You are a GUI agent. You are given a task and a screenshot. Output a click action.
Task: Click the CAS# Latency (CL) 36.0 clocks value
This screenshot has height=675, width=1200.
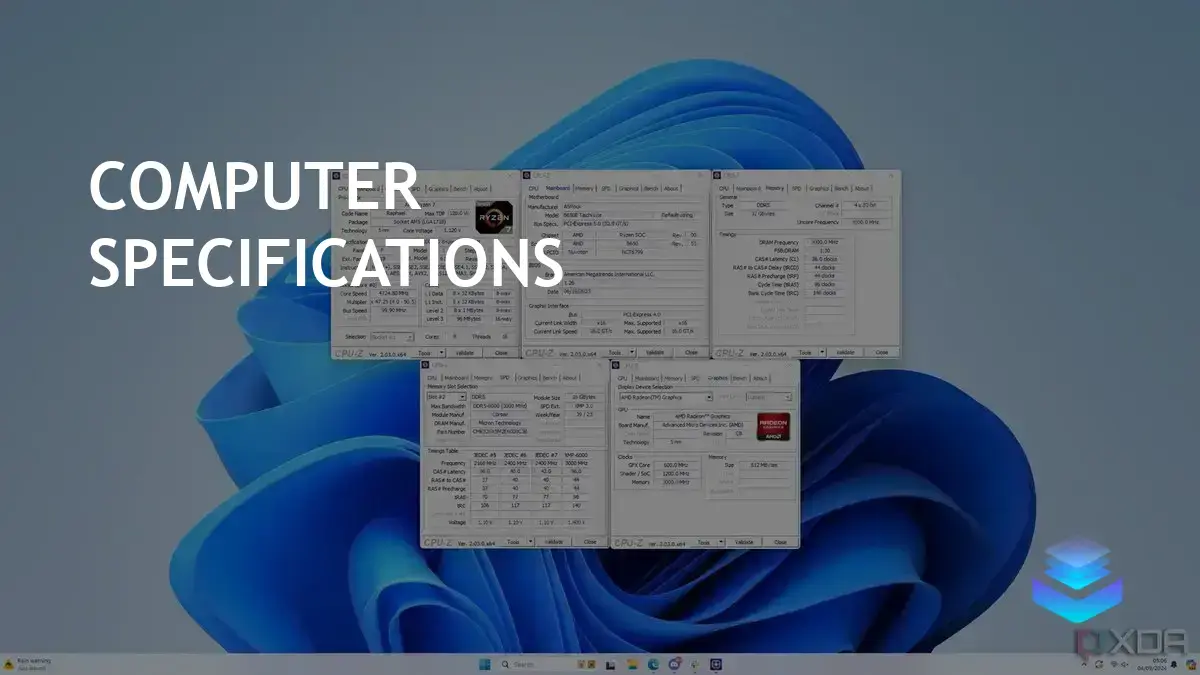coord(824,259)
